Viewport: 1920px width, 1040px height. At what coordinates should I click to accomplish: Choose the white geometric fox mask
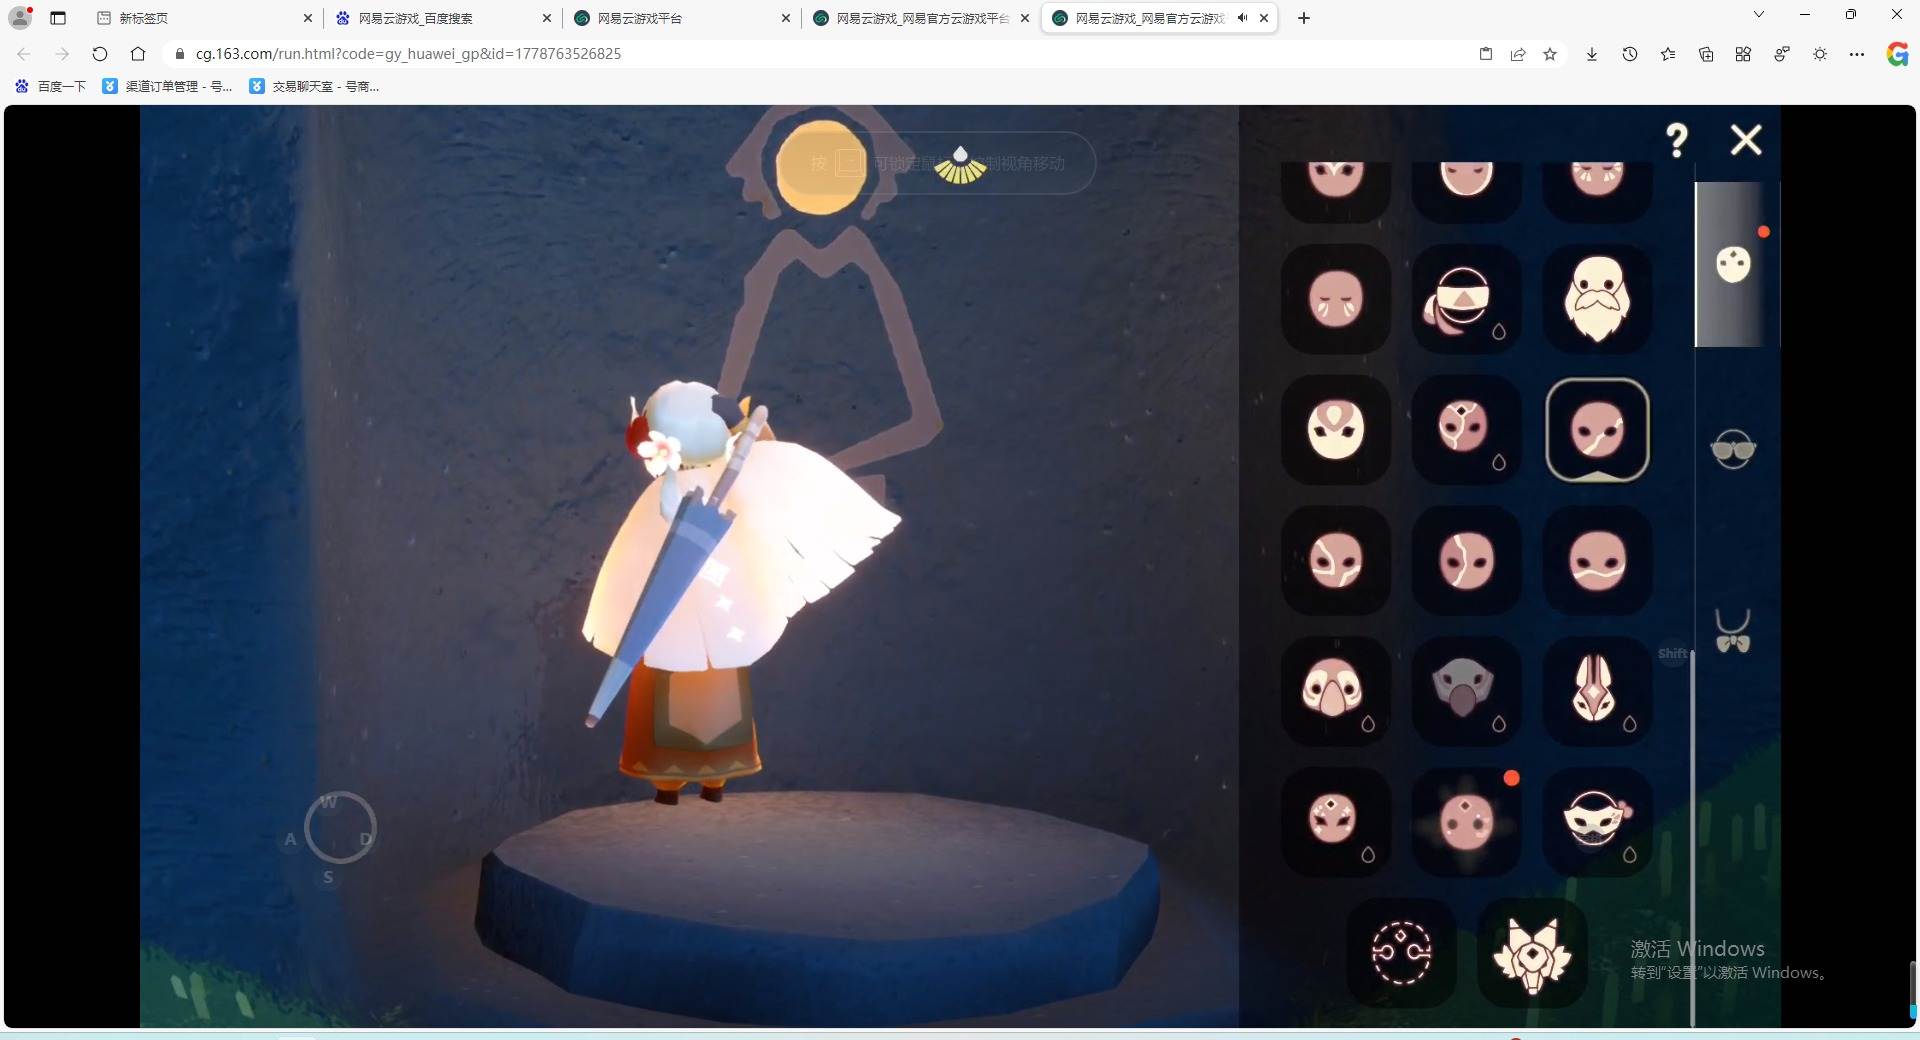[1532, 953]
